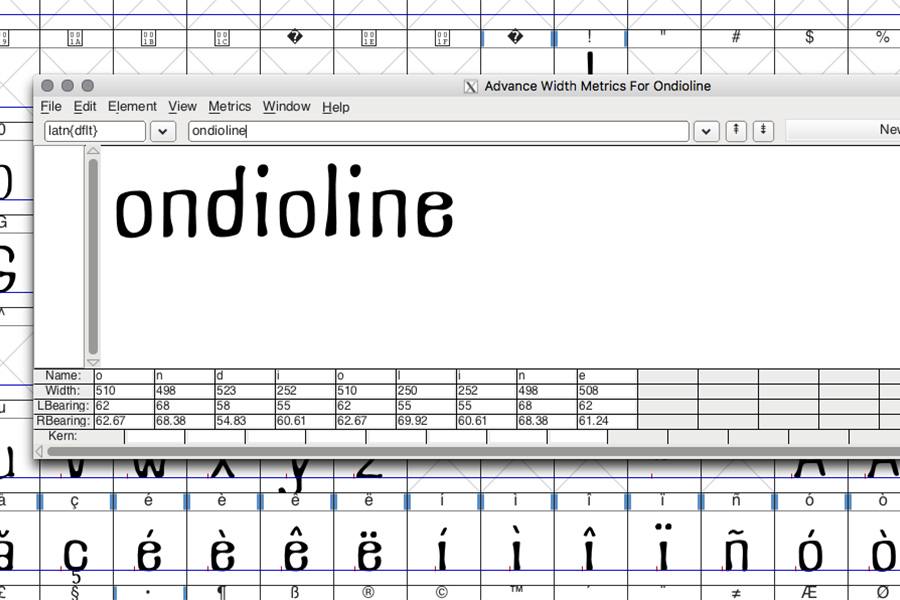The height and width of the screenshot is (600, 900).
Task: Click LBearing value 58 for glyph d
Action: click(x=245, y=405)
